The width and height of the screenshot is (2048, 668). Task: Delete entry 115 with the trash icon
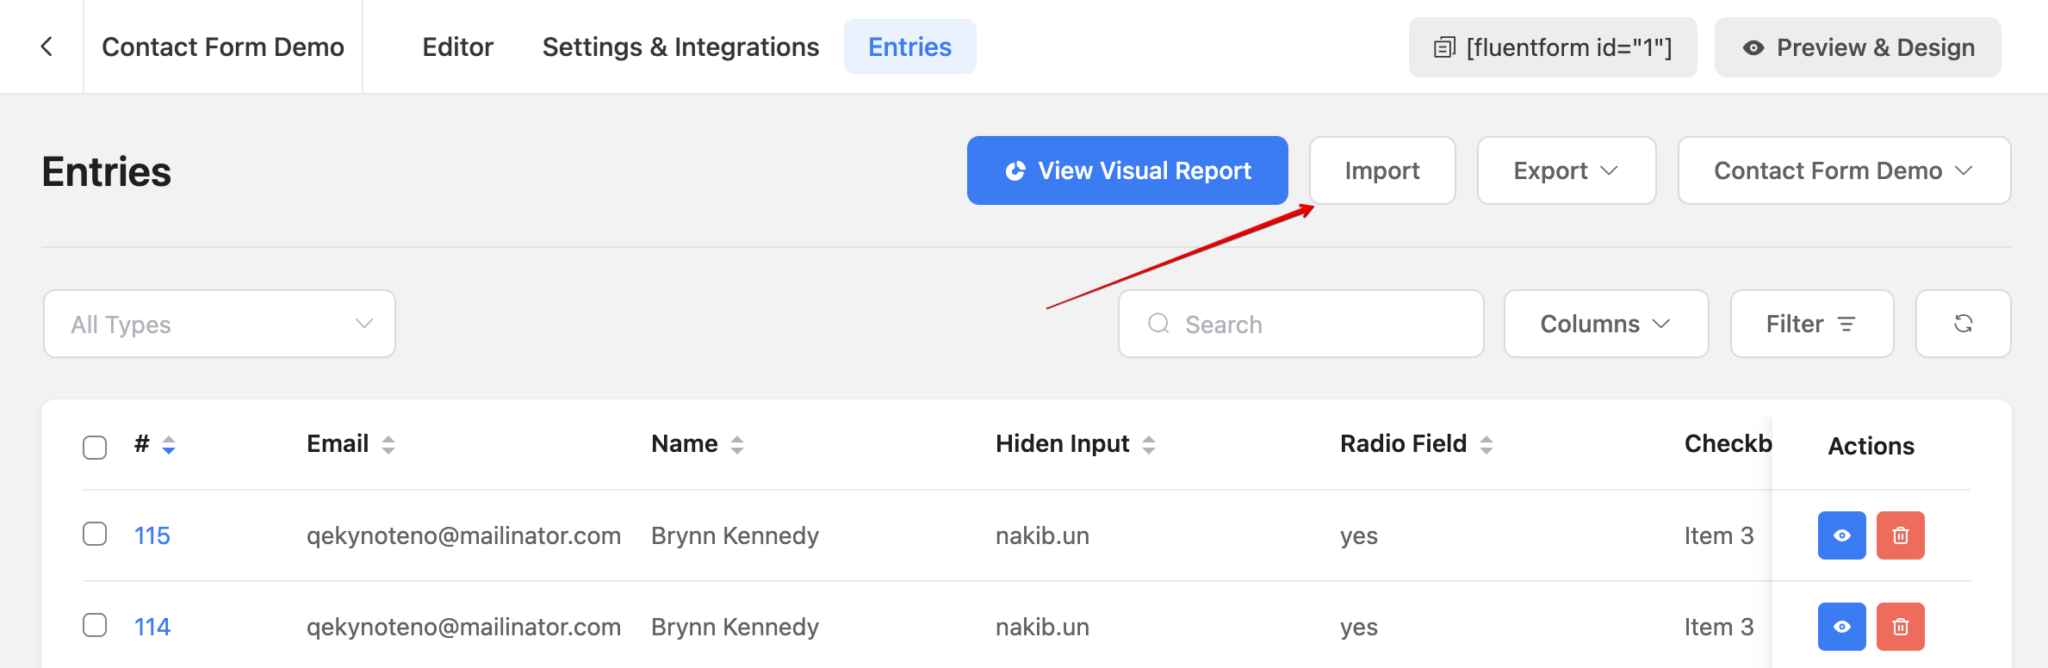[1900, 536]
